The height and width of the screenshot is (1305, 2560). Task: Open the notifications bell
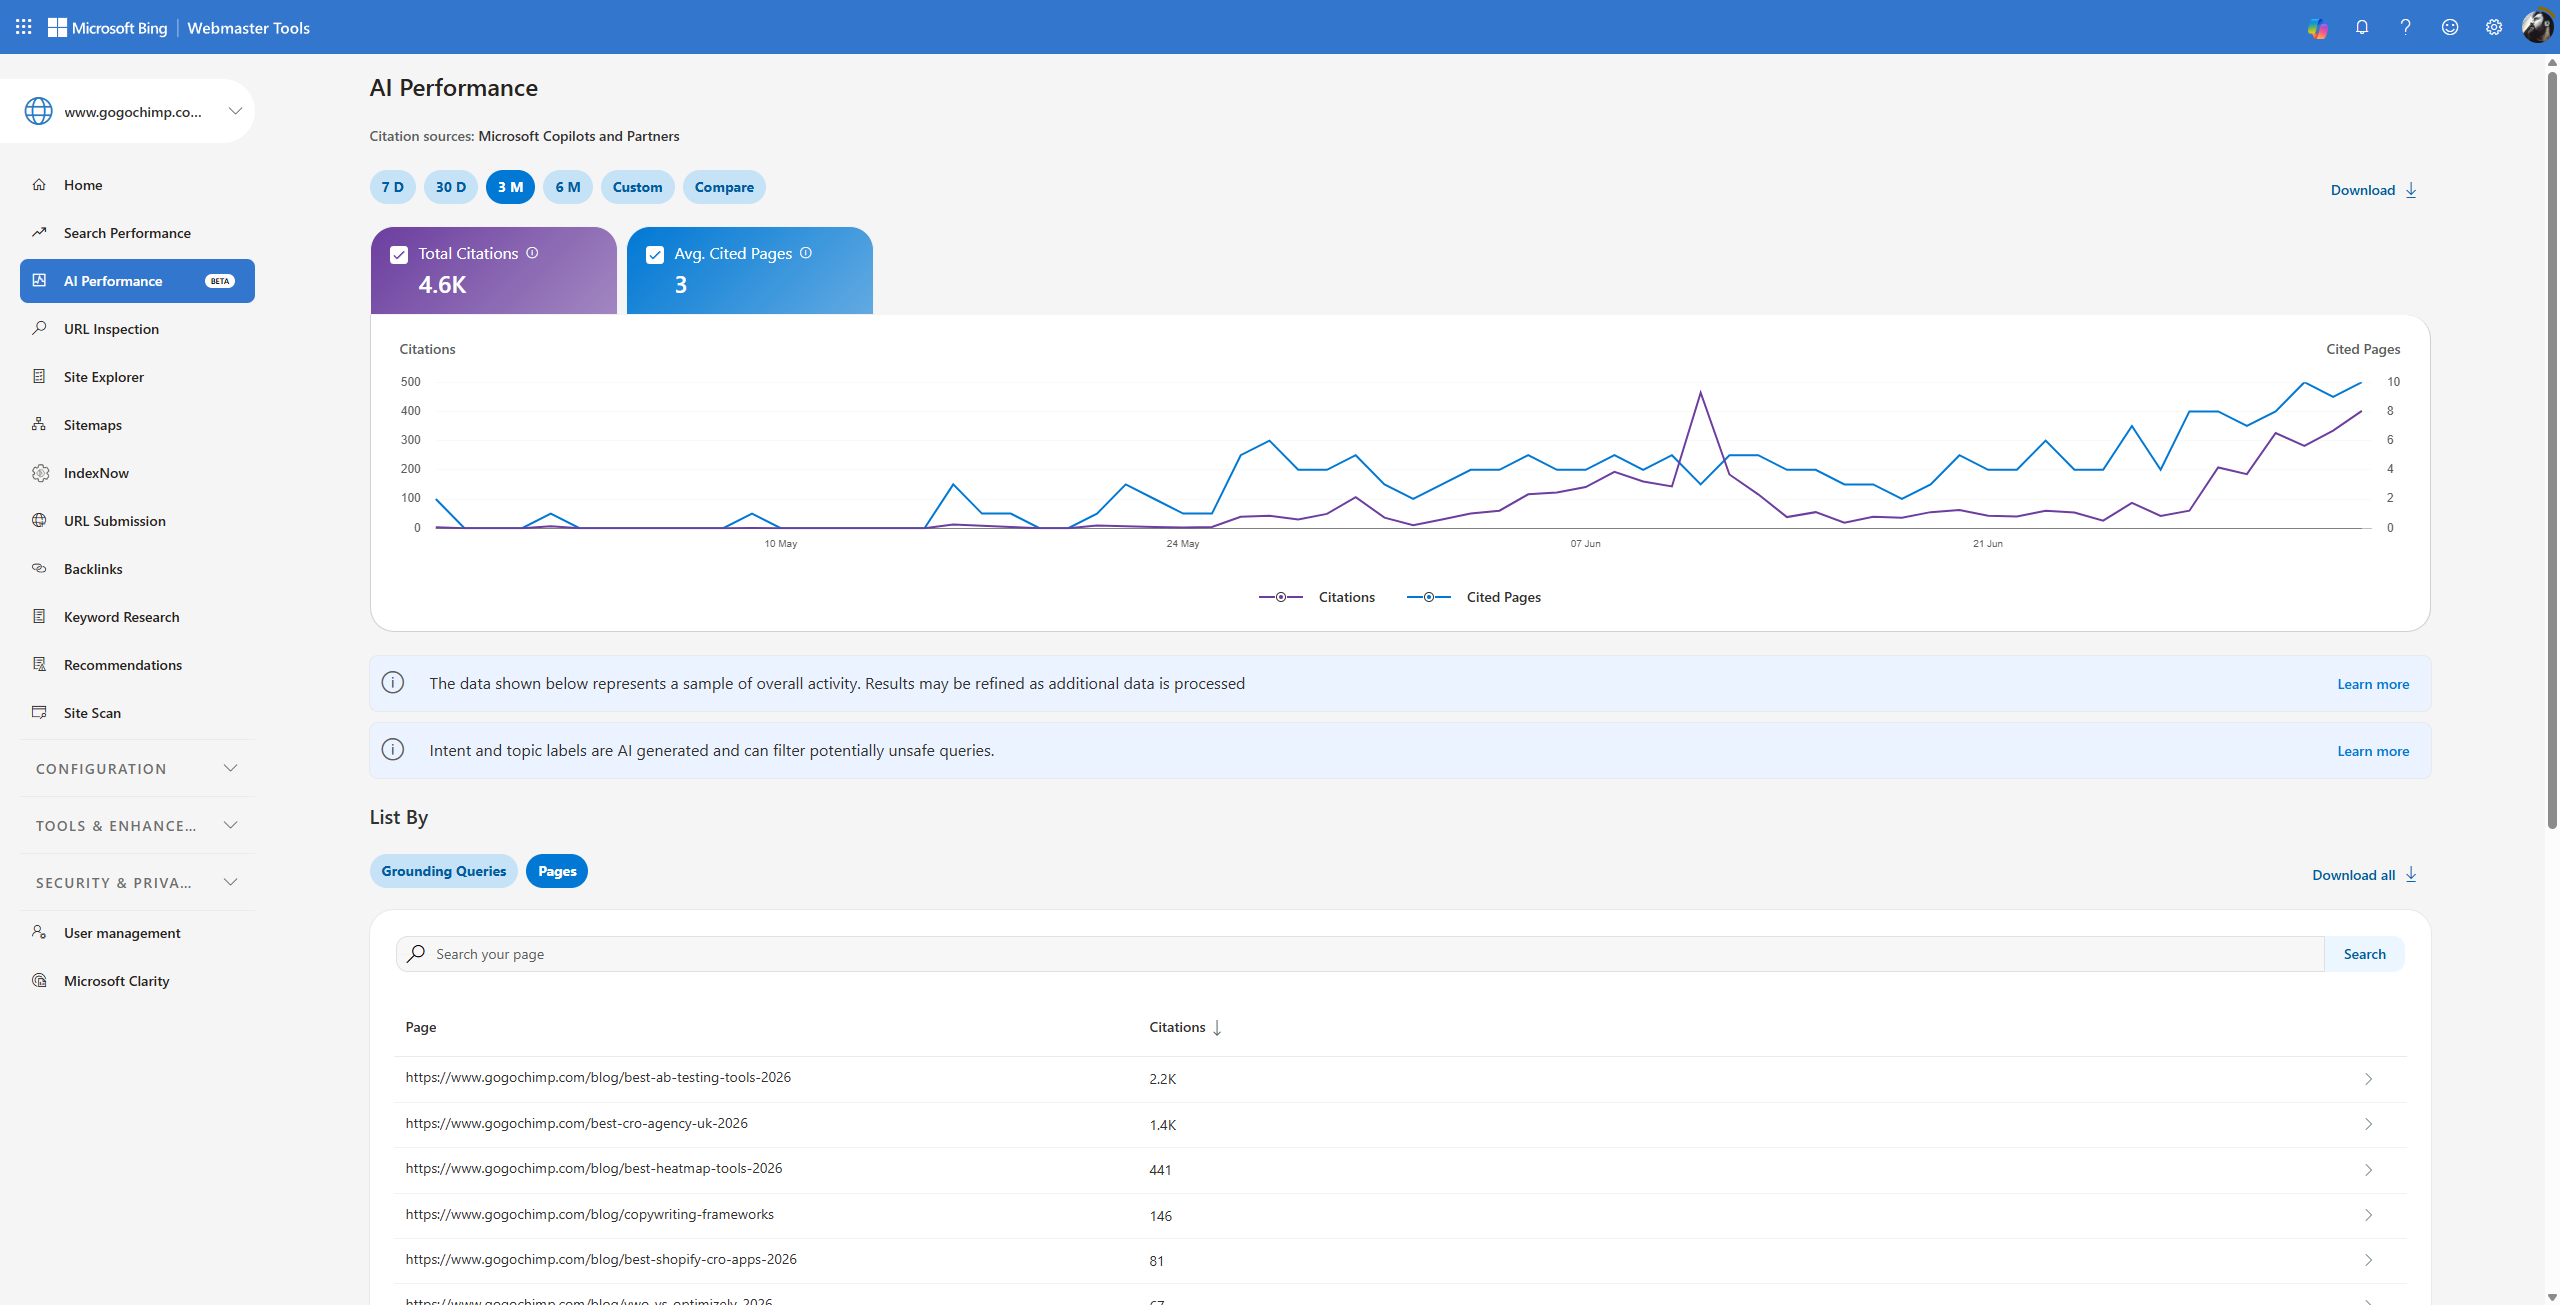[x=2362, y=27]
